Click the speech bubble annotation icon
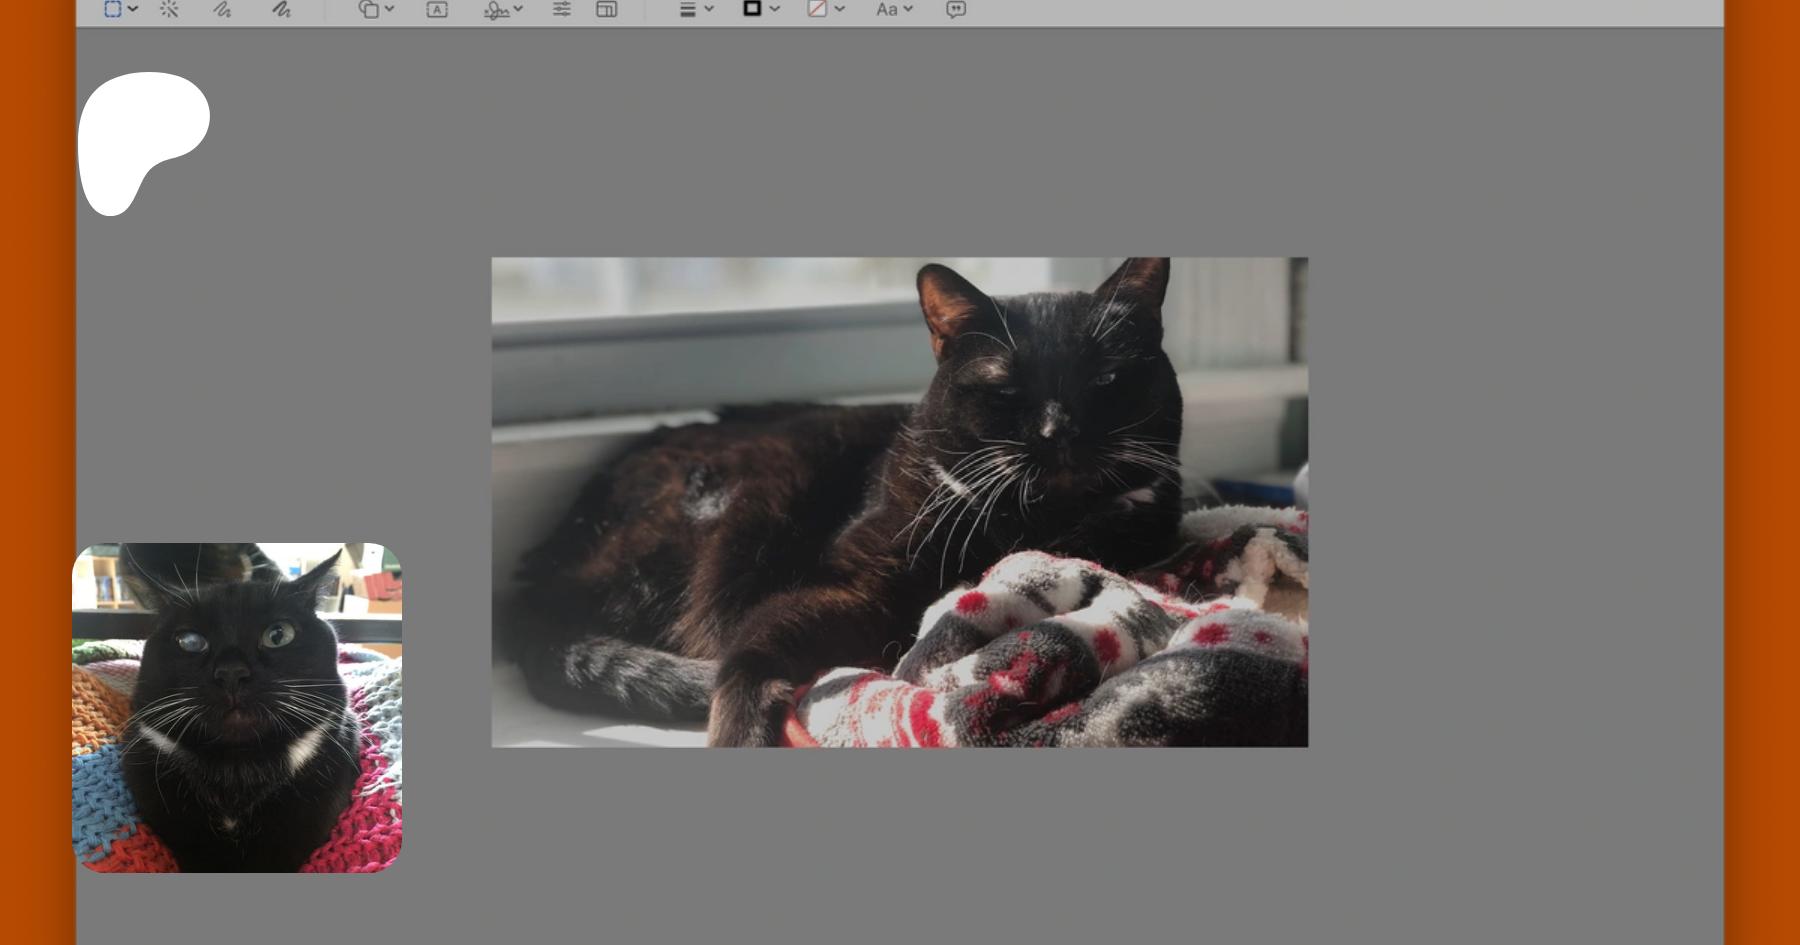The image size is (1800, 945). [956, 9]
